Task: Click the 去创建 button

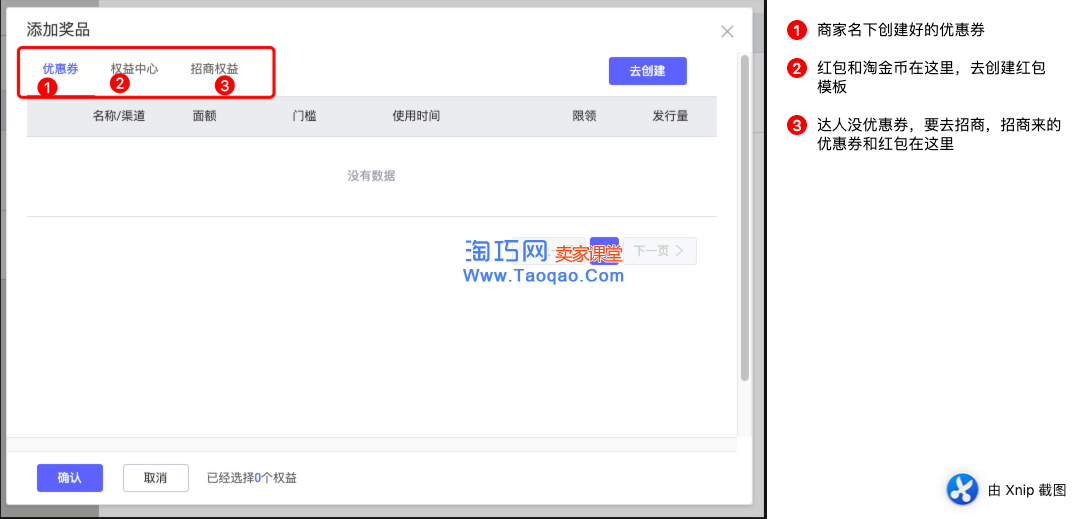Action: click(x=647, y=71)
